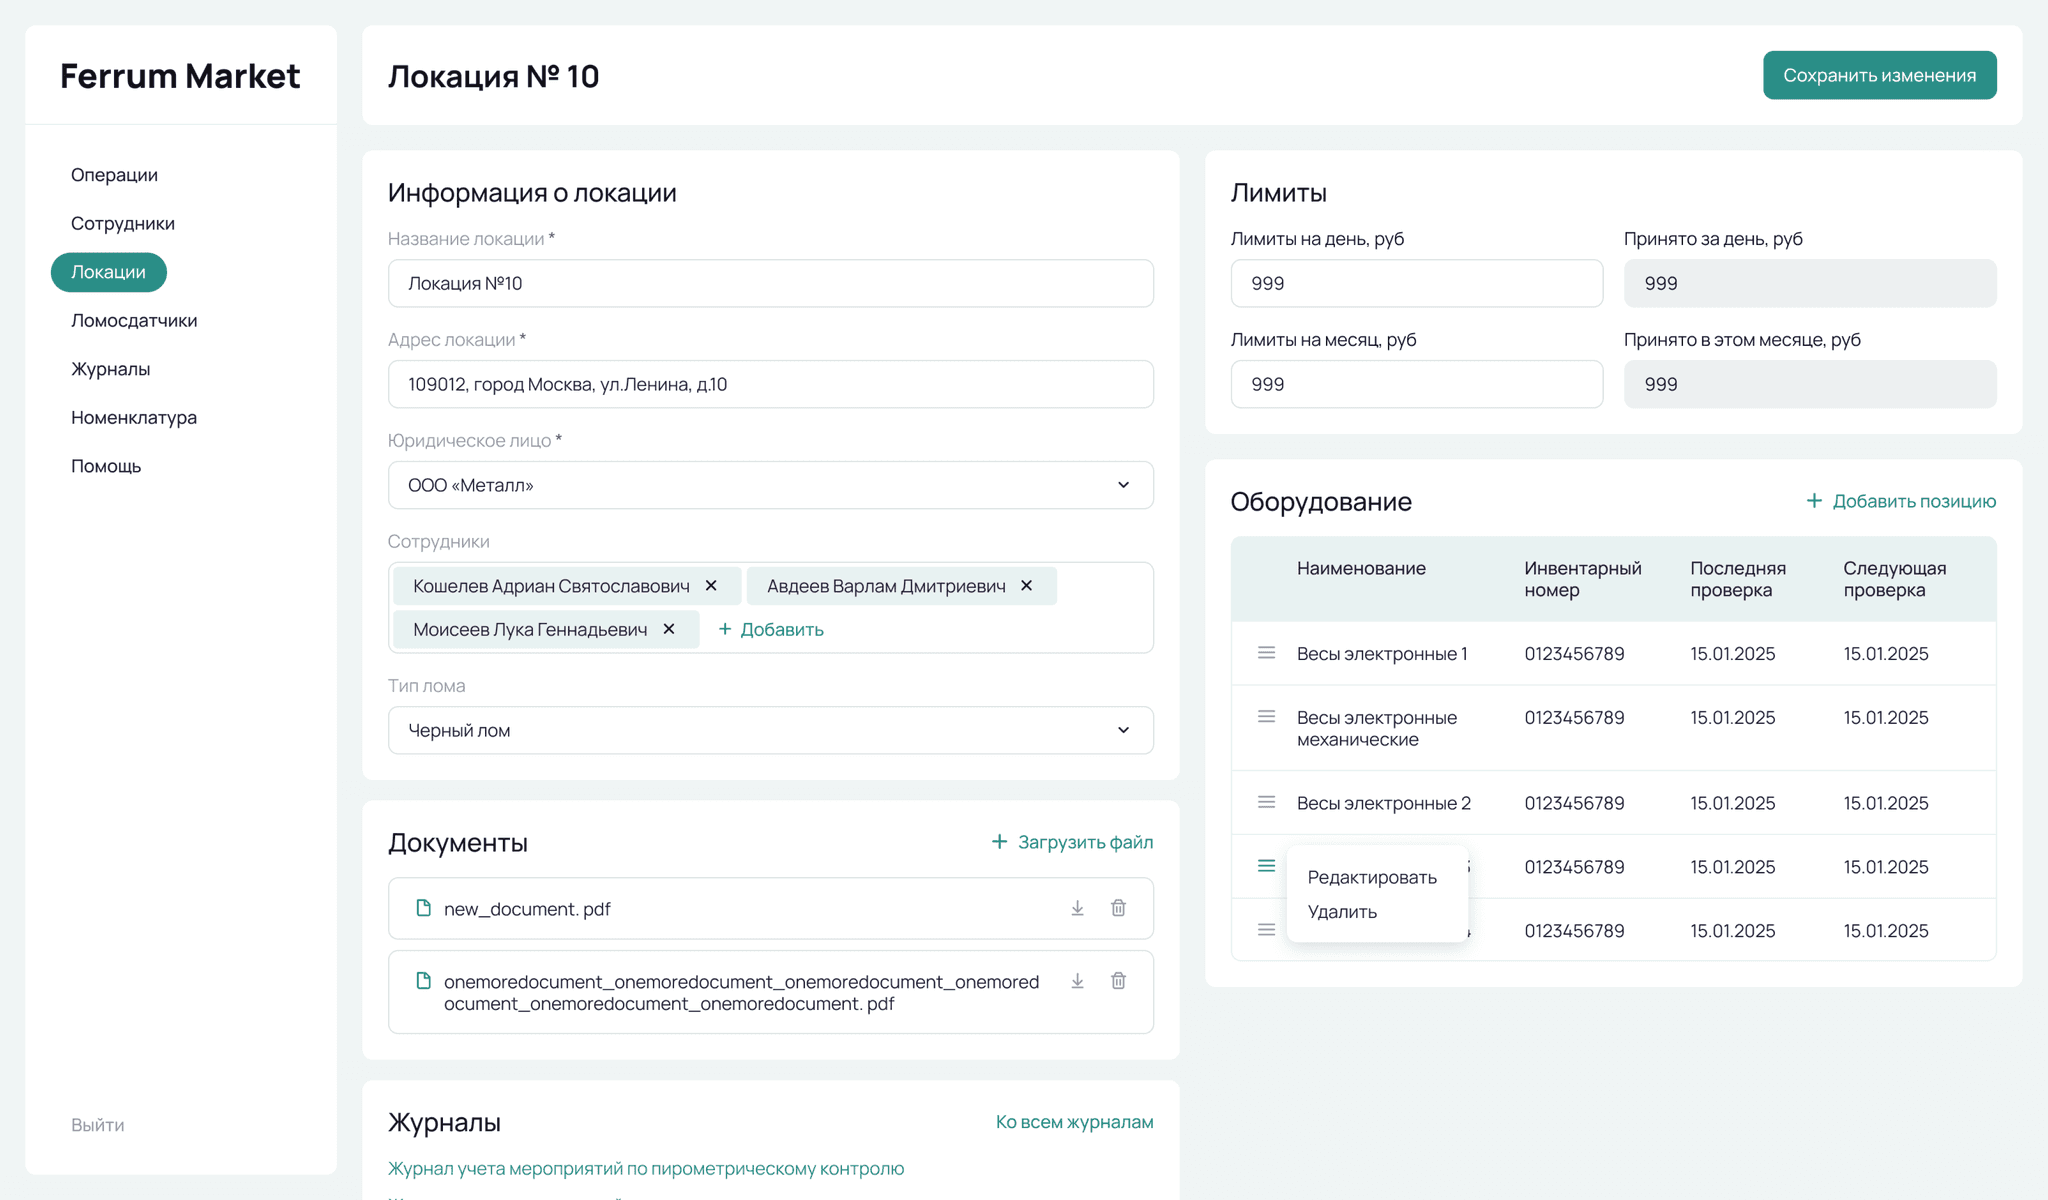Download the long onemoredocument pdf file
This screenshot has width=2048, height=1200.
(x=1077, y=981)
